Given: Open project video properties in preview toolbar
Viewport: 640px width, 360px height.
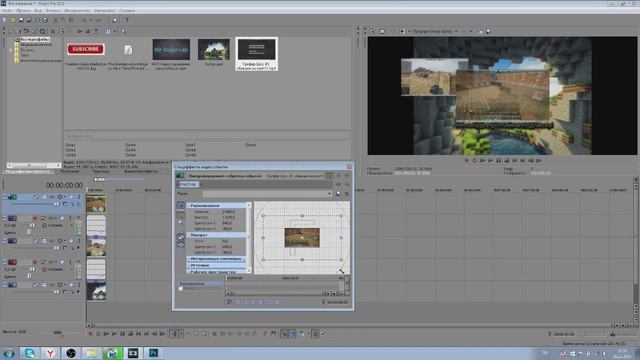Looking at the screenshot, I should [x=372, y=31].
